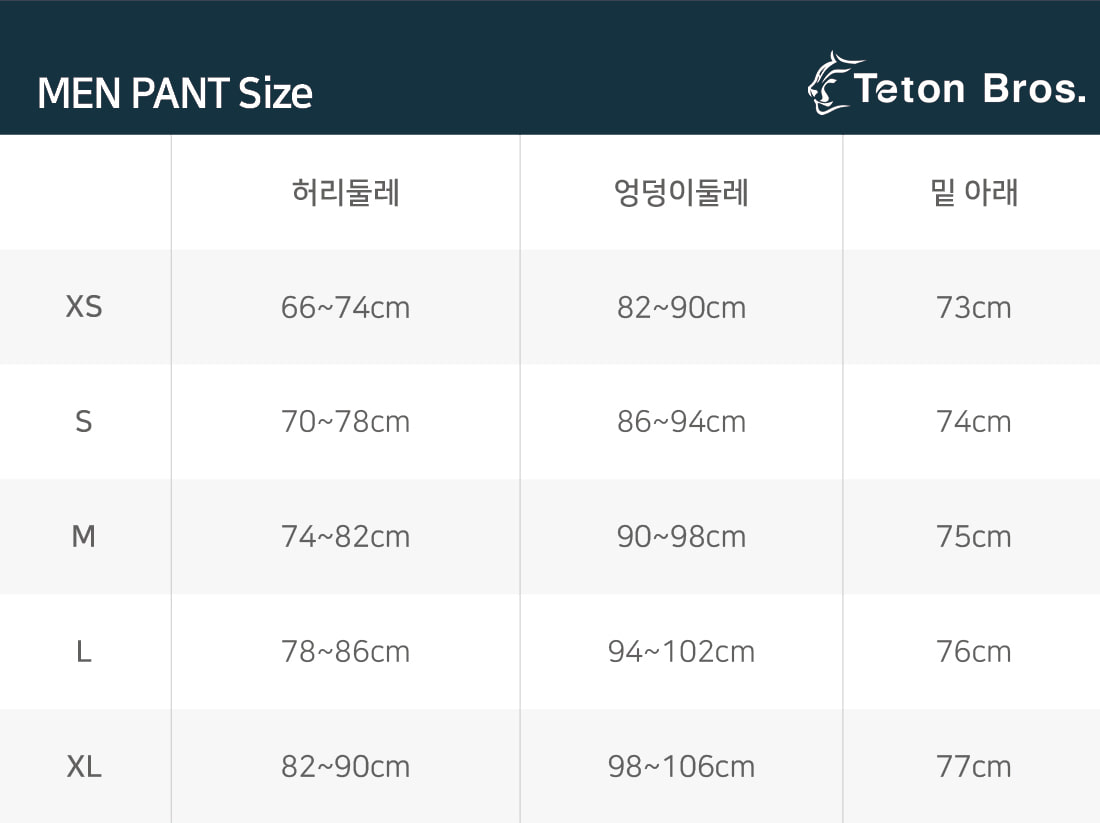Click the XL size row label
This screenshot has width=1100, height=823.
point(84,767)
